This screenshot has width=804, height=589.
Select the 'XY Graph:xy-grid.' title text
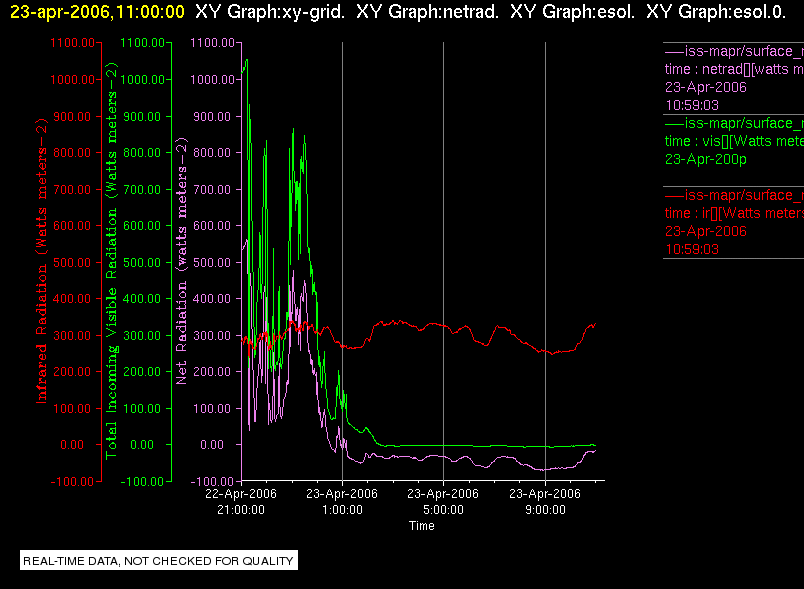click(x=270, y=12)
